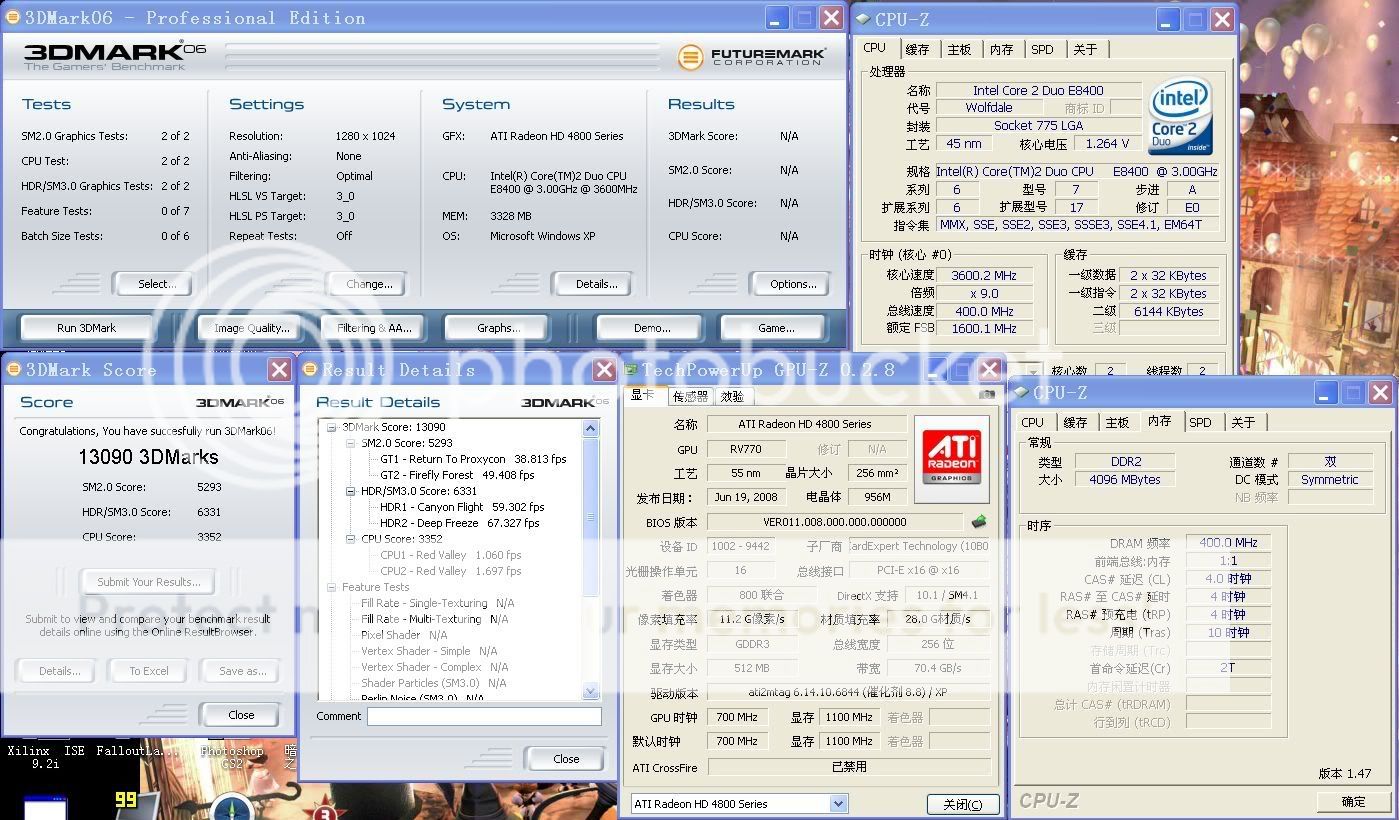Select the Photoshop CS2 desktop shortcut
The width and height of the screenshot is (1399, 820).
[231, 757]
